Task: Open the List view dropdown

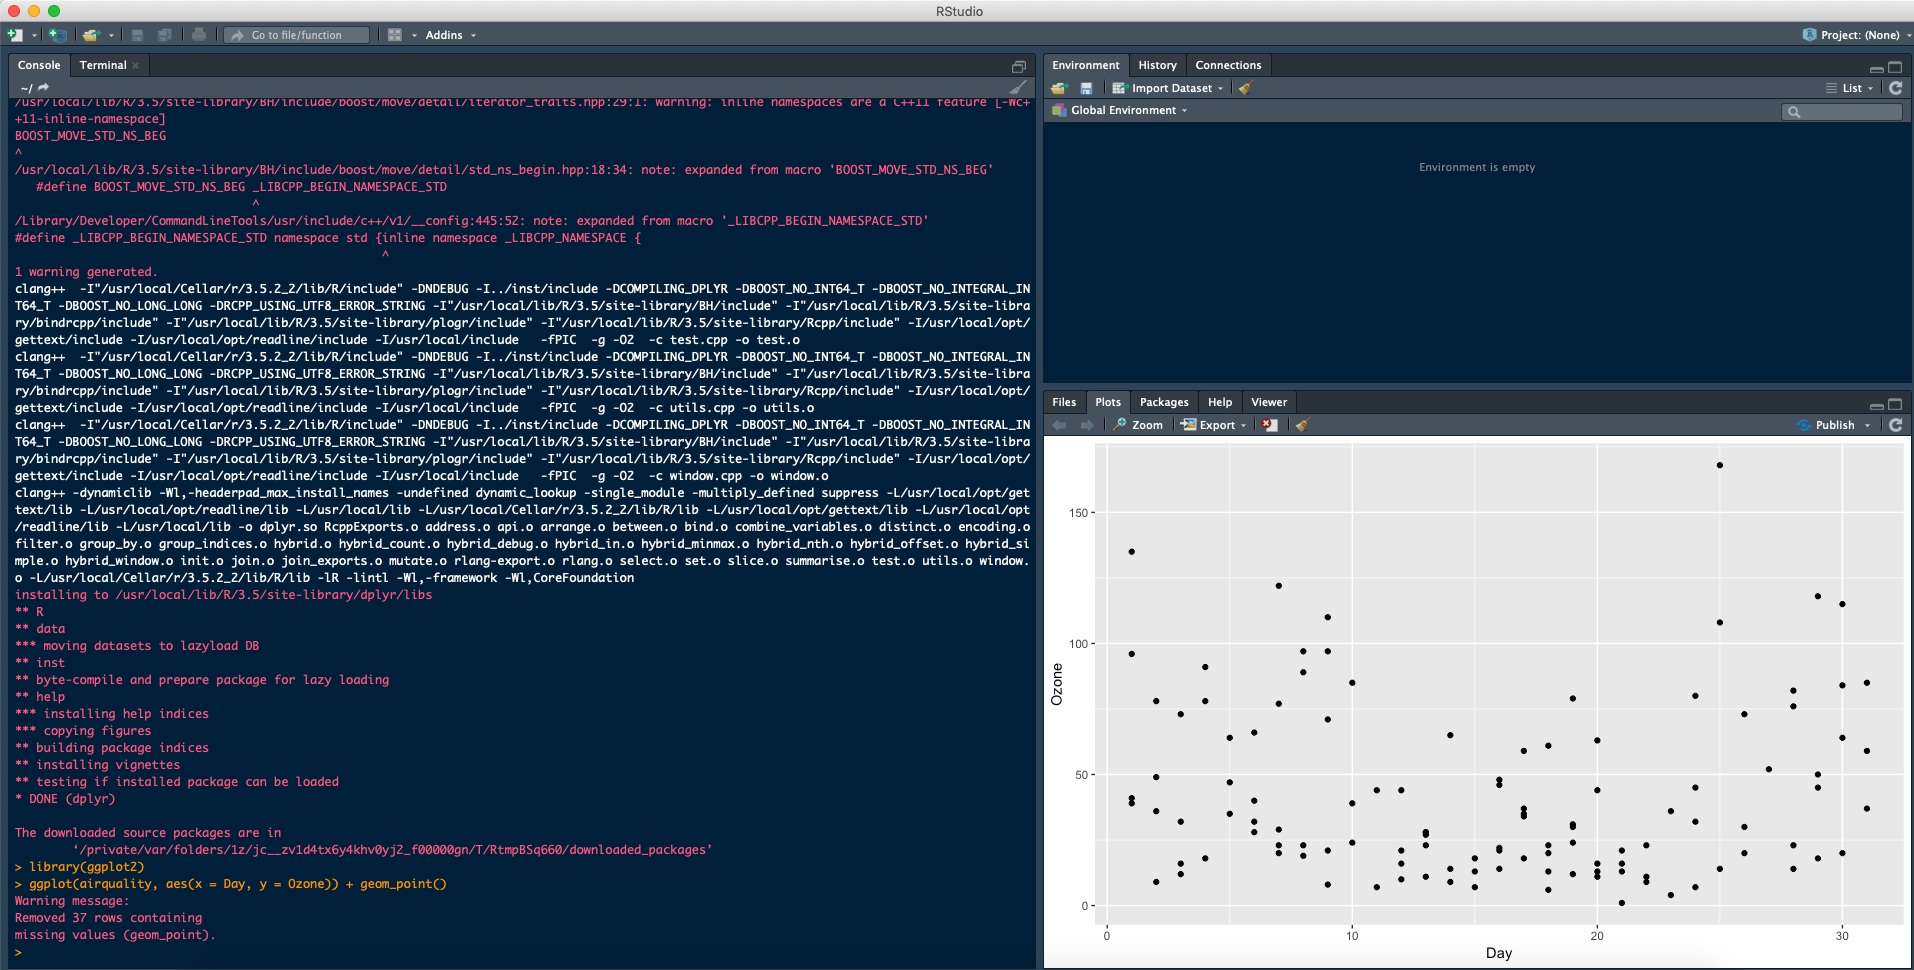Action: tap(1850, 88)
